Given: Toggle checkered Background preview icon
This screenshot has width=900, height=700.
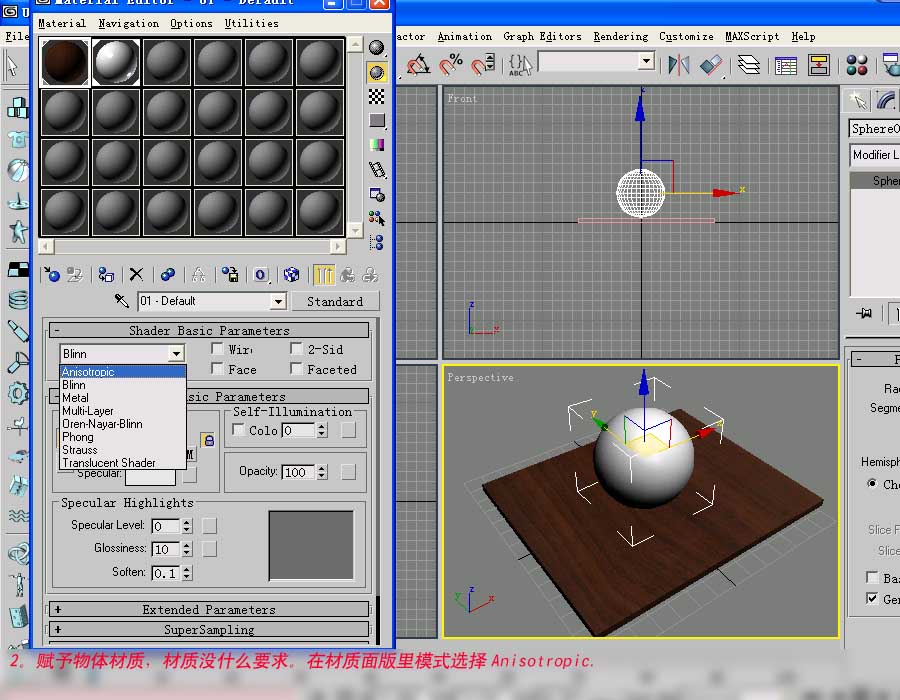Looking at the screenshot, I should tap(377, 96).
